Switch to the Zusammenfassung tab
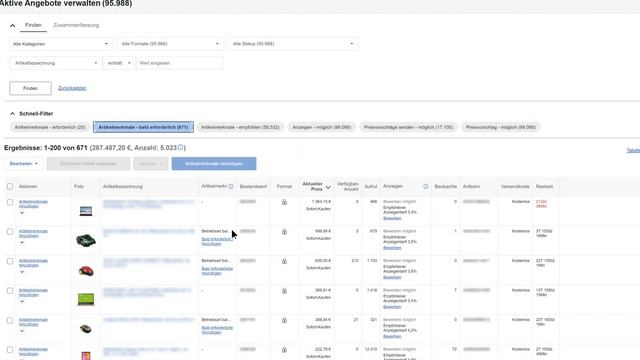 pos(76,25)
